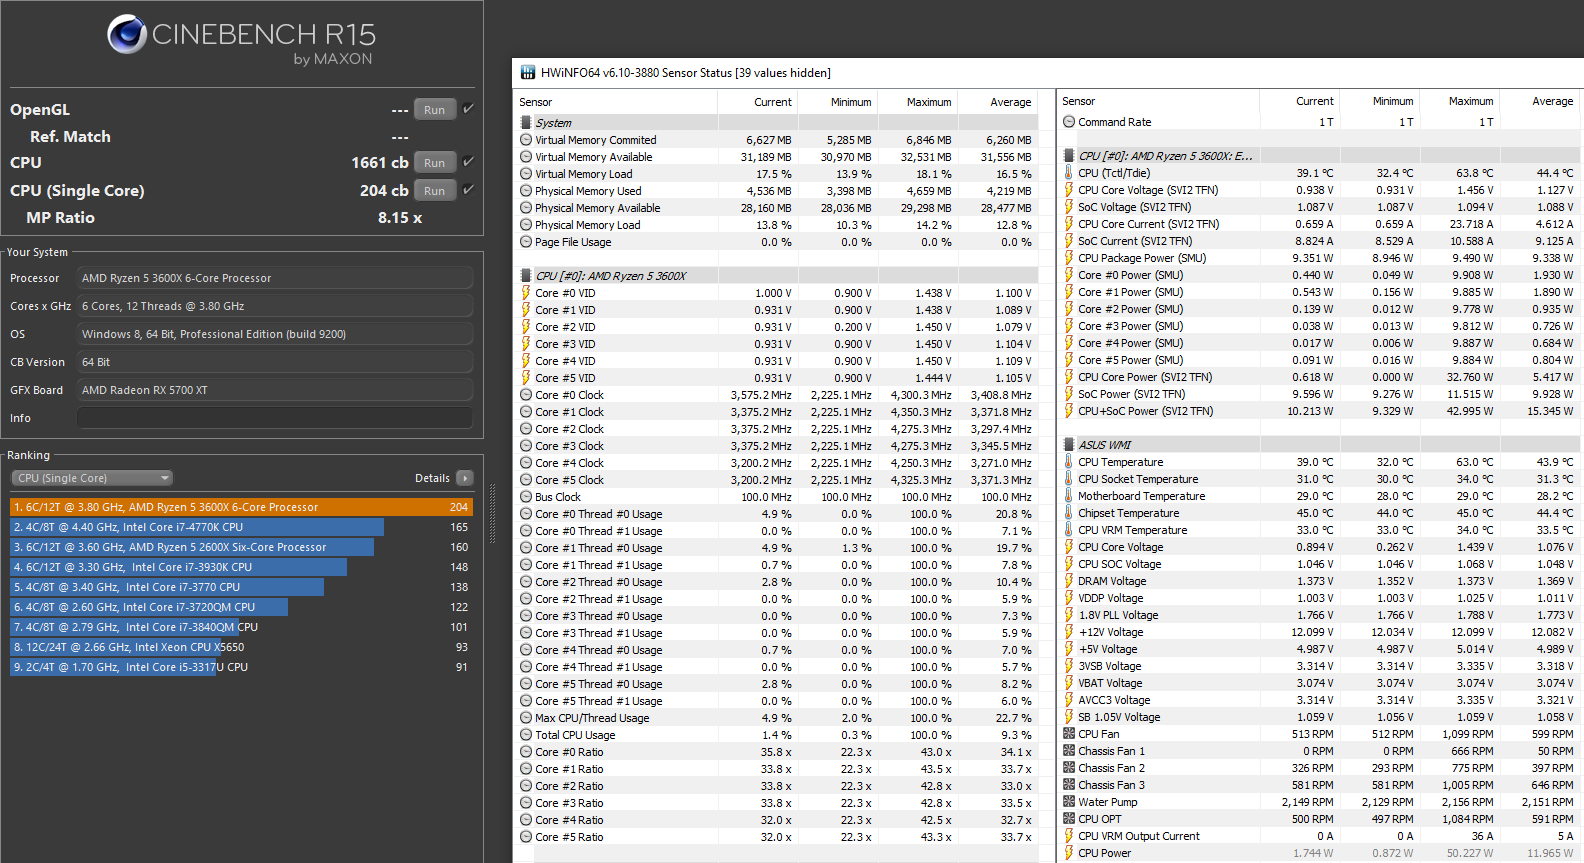This screenshot has height=863, width=1584.
Task: Toggle the CPU test checkmark
Action: 468,161
